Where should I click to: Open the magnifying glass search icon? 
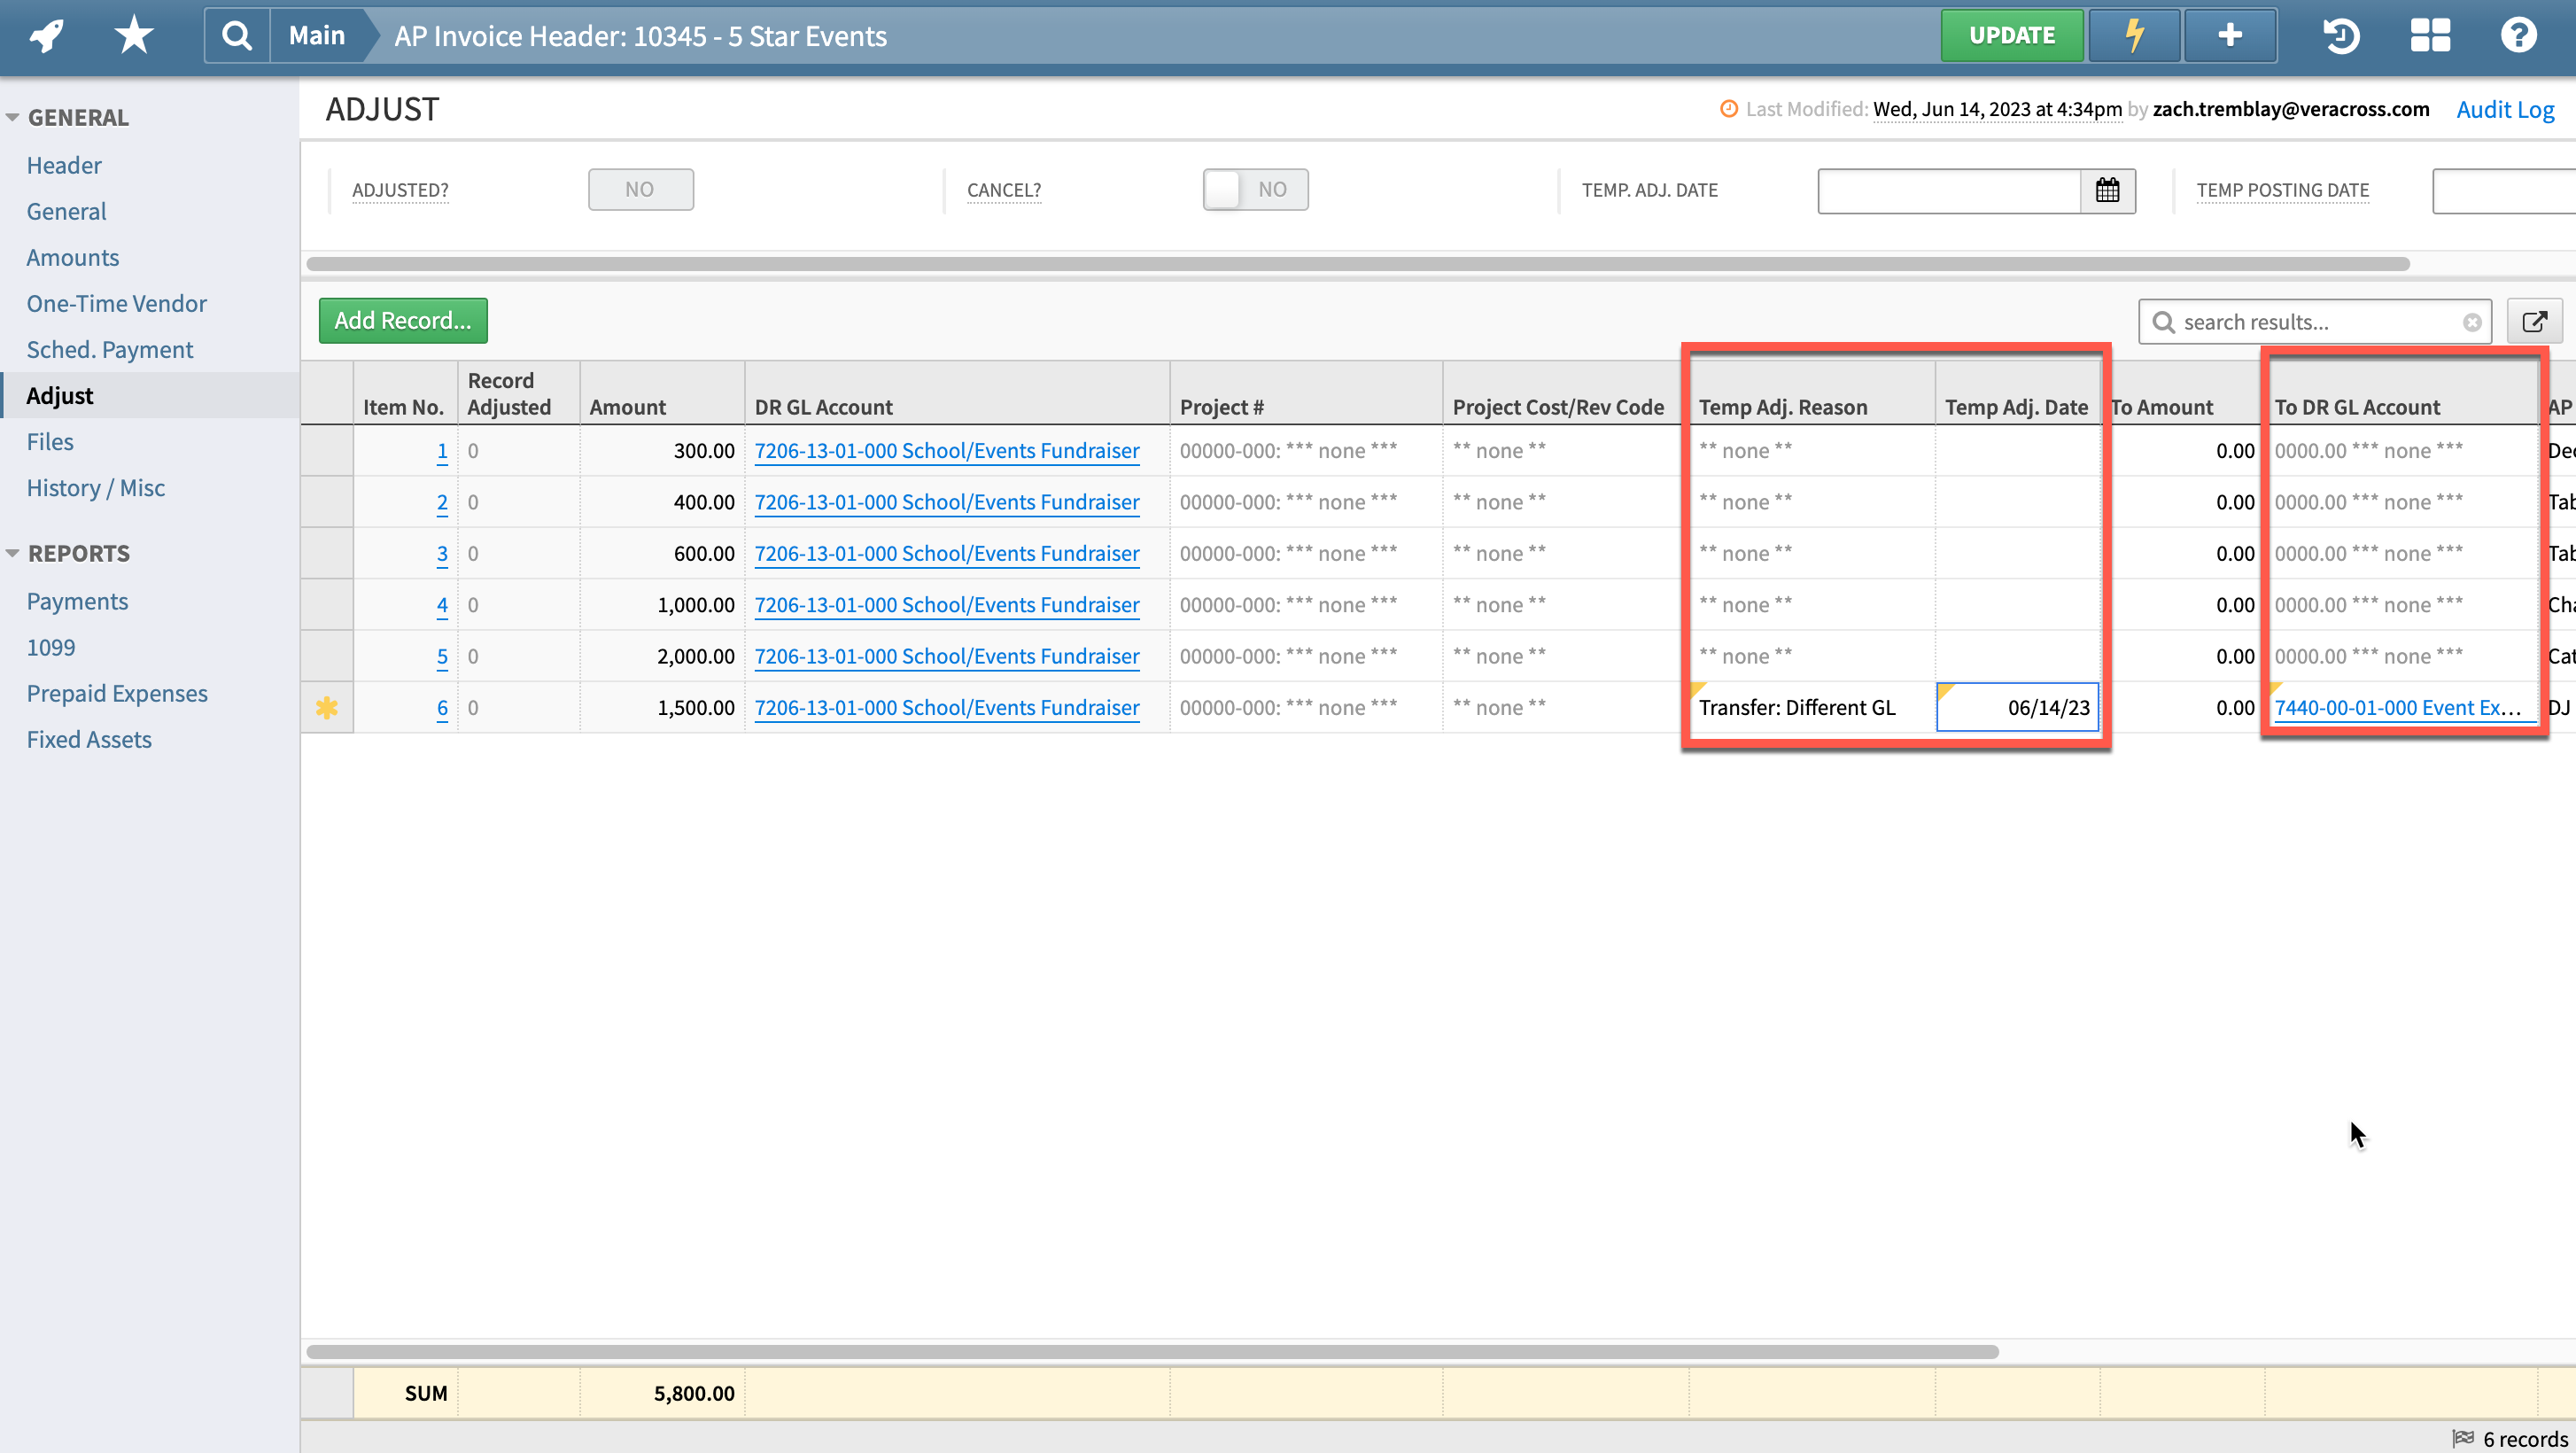pyautogui.click(x=236, y=35)
